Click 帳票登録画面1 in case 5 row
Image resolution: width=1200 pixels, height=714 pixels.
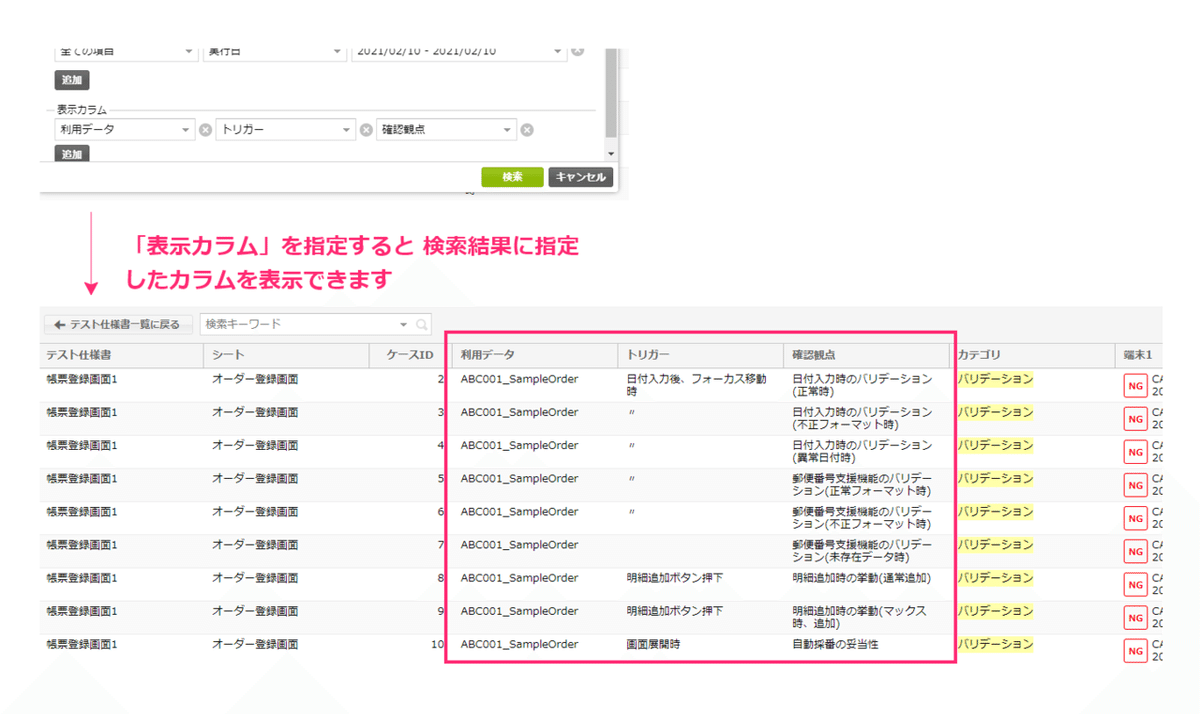tap(82, 479)
